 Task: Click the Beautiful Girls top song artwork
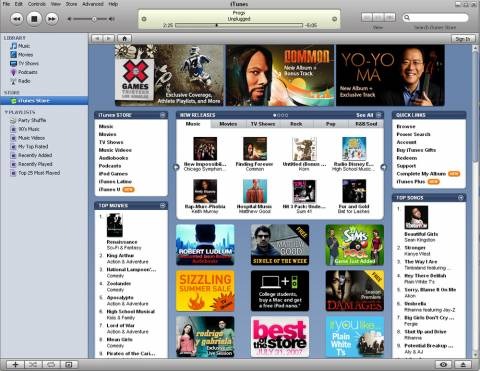(x=416, y=217)
